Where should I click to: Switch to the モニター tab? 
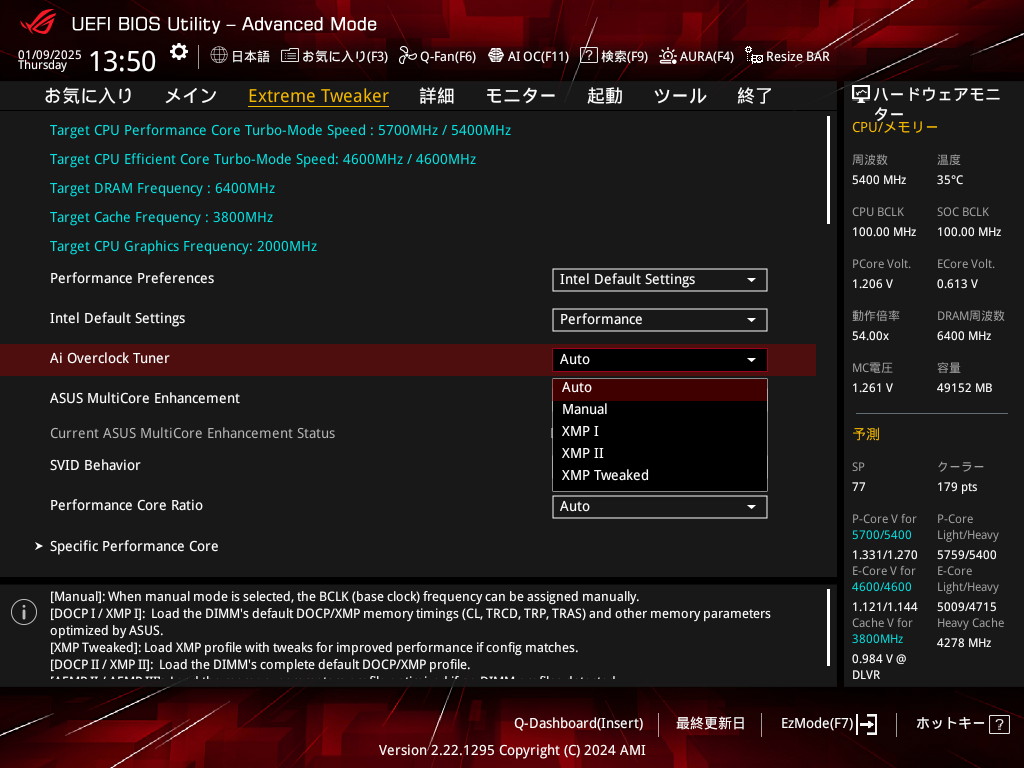pos(520,96)
